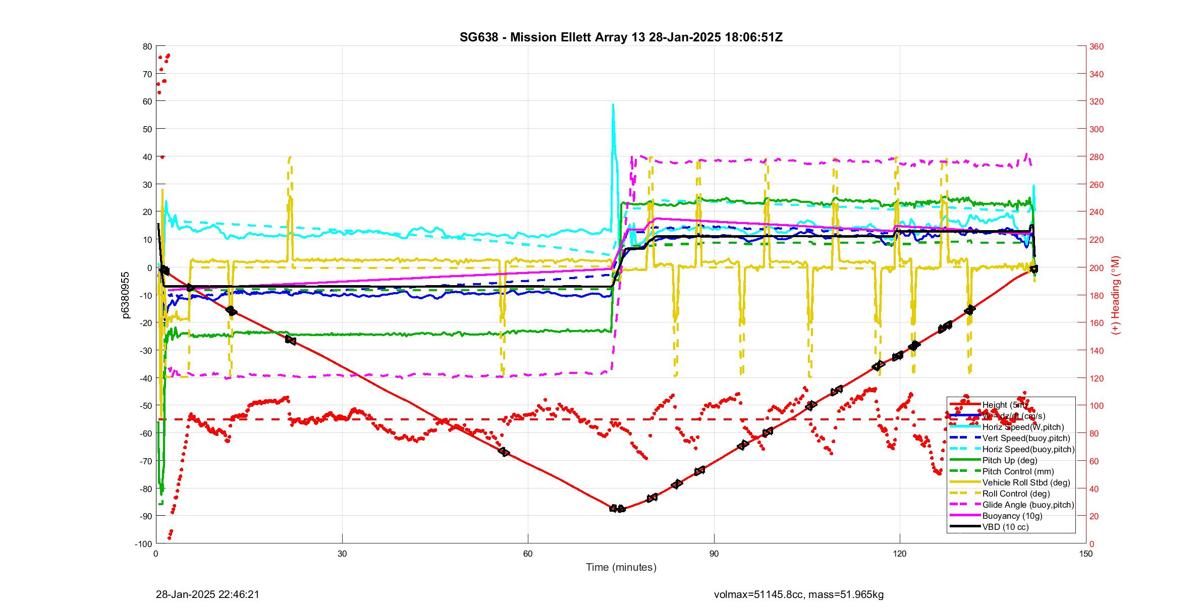Select the left axis tick label '-100'
The width and height of the screenshot is (1200, 611).
(x=142, y=543)
